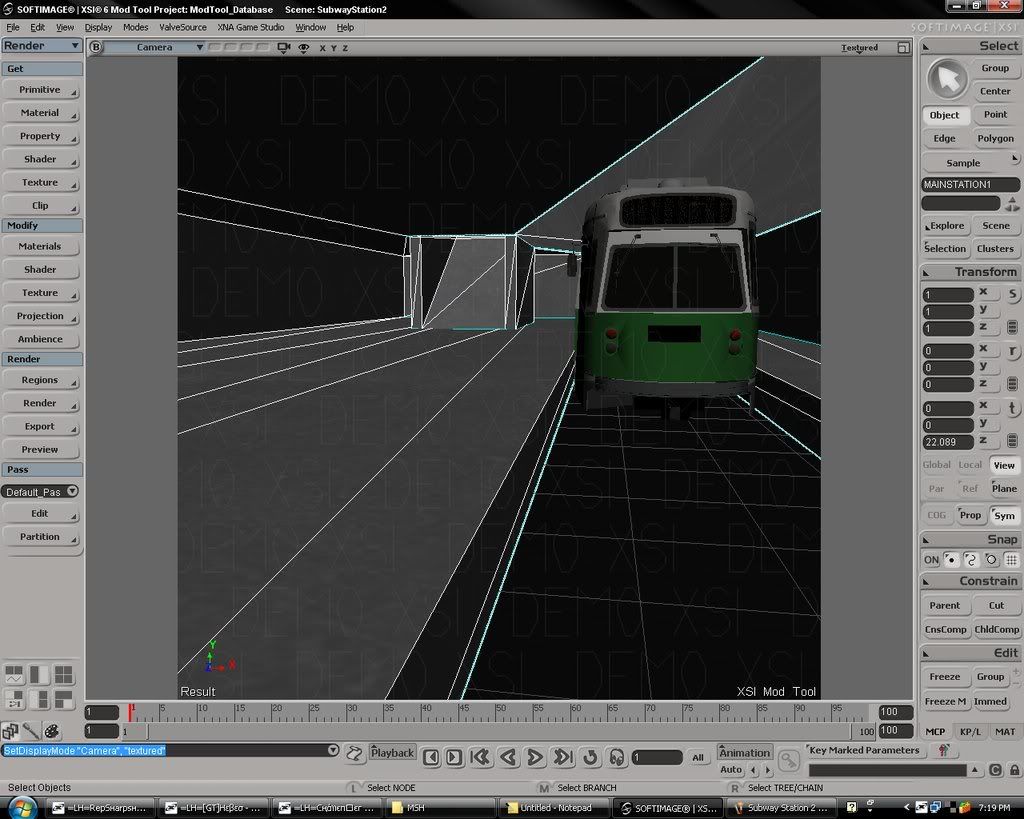Click the Parent constrain button
The image size is (1024, 819).
point(944,605)
